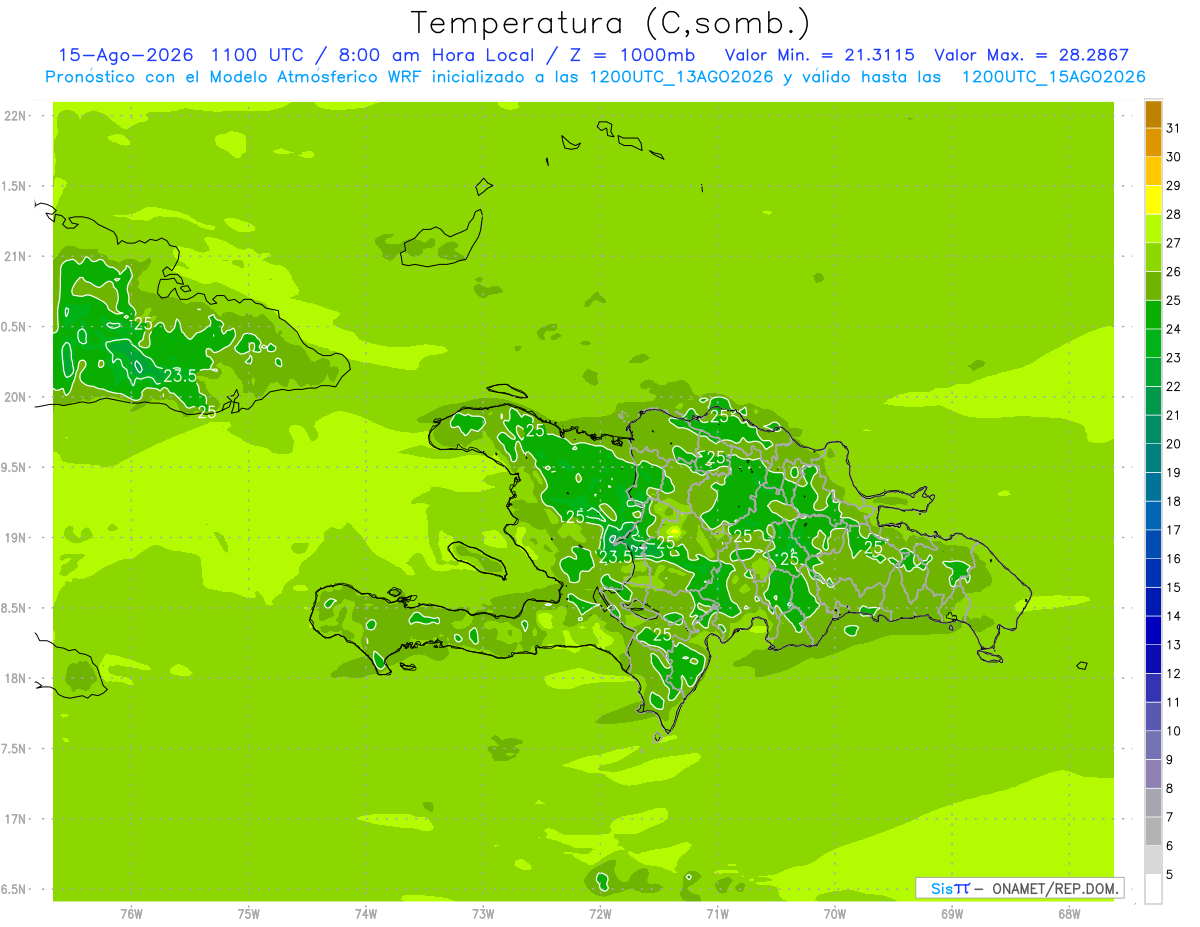Click the "70W" longitude axis label
The image size is (1200, 927).
click(835, 913)
